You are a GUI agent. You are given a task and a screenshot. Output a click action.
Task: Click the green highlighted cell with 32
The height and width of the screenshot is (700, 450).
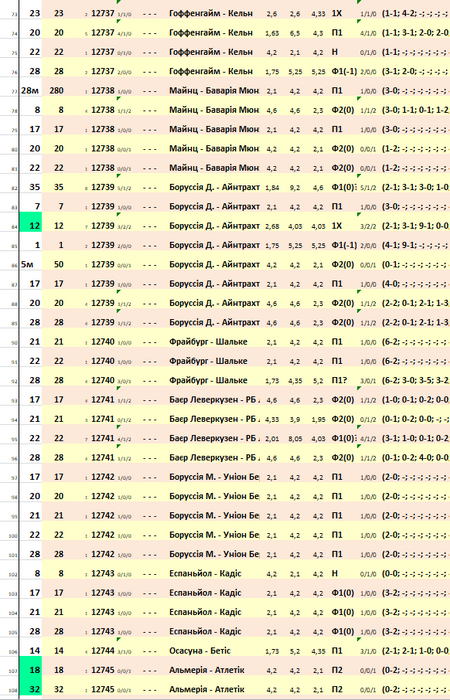pyautogui.click(x=30, y=685)
